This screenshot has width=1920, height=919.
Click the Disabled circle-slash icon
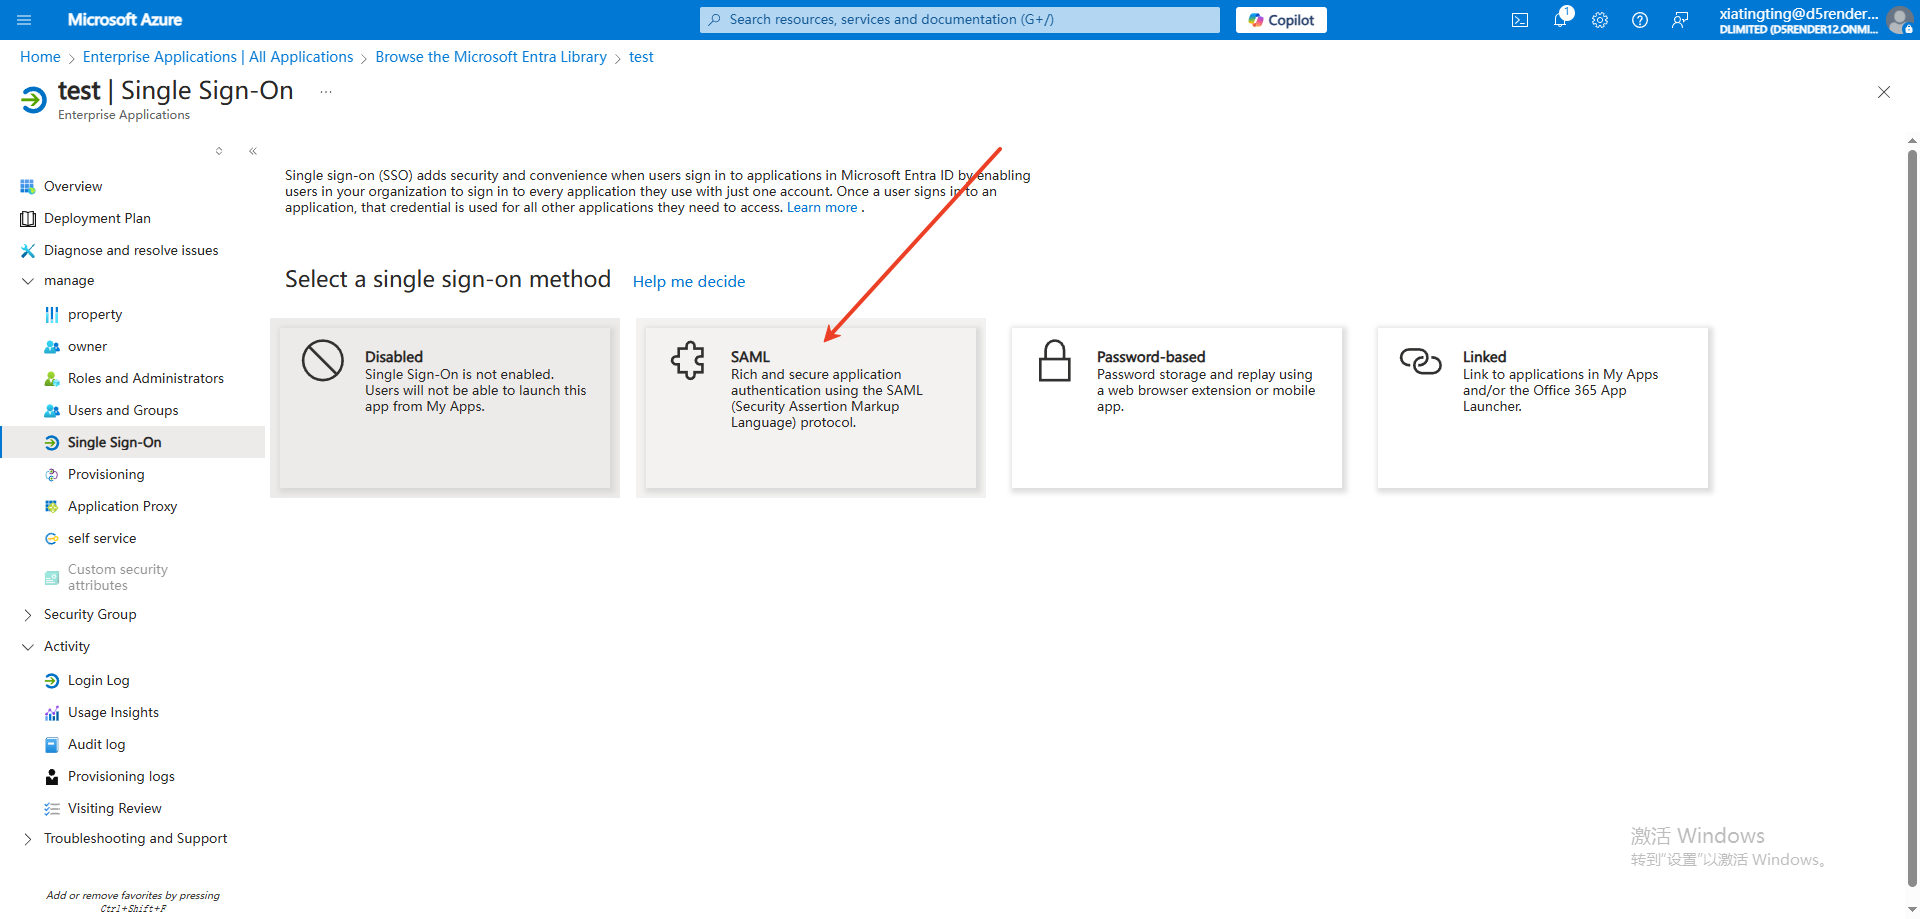(323, 360)
